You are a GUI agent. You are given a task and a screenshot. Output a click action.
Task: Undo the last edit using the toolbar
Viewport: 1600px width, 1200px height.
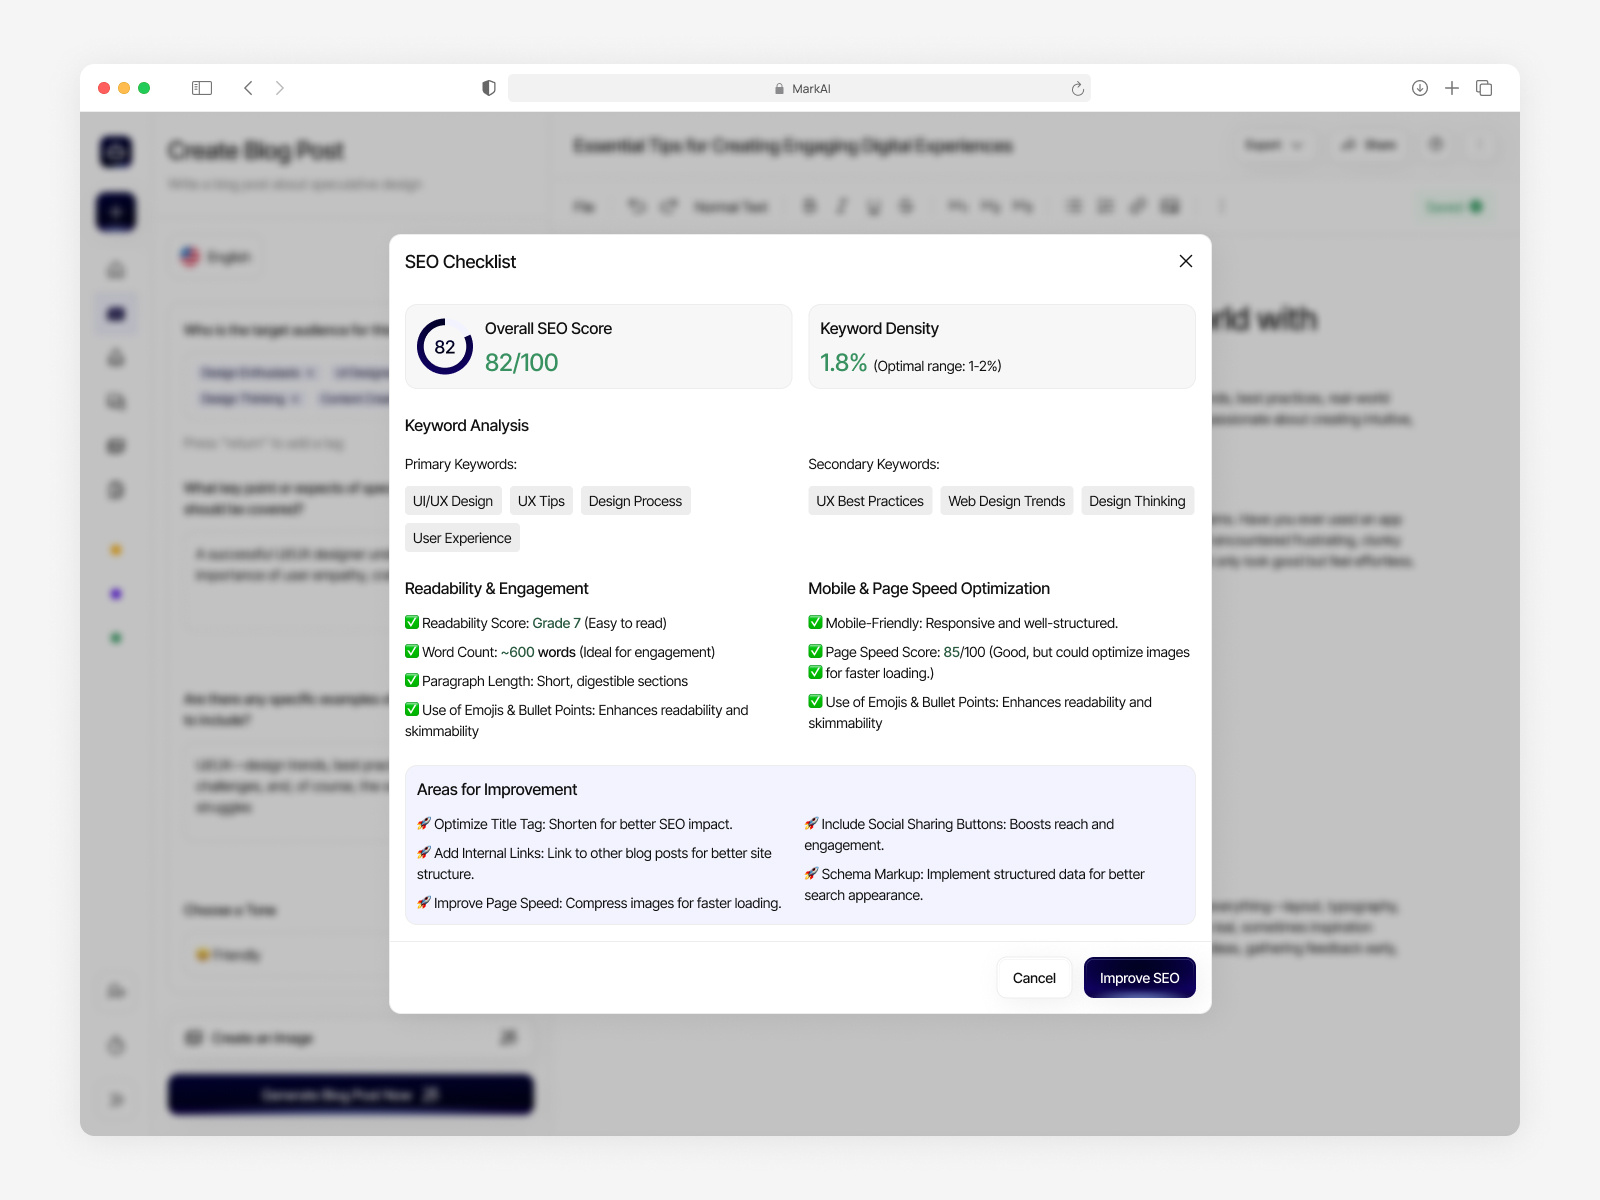(637, 206)
